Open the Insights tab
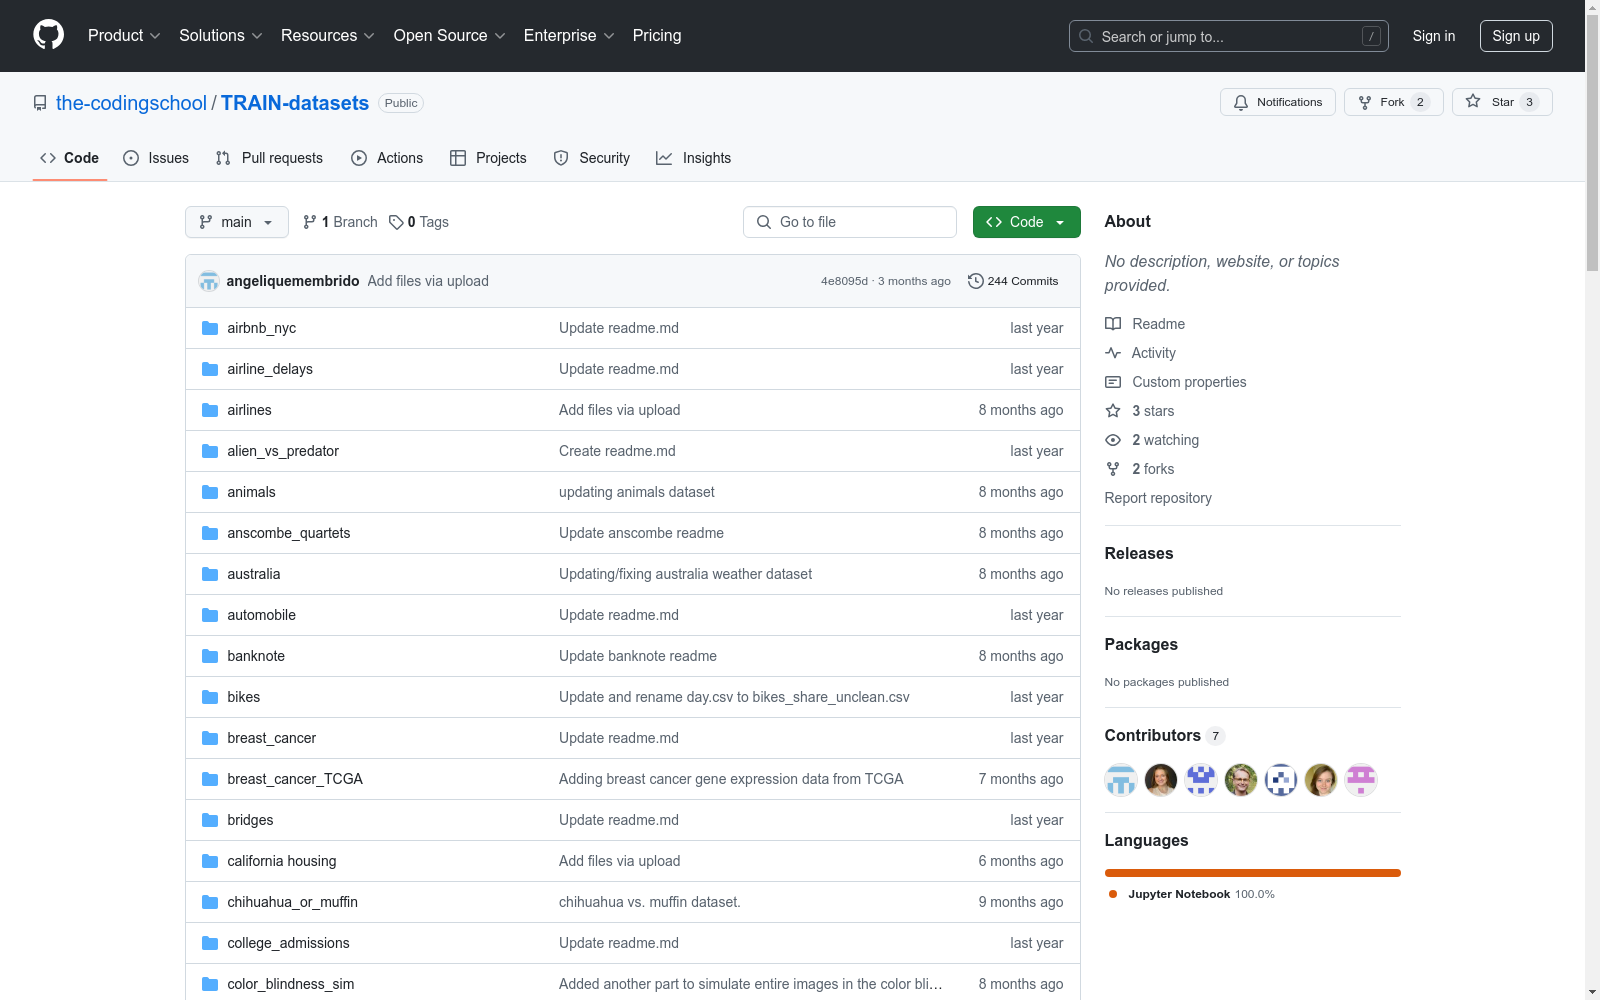The height and width of the screenshot is (1000, 1600). [x=694, y=158]
